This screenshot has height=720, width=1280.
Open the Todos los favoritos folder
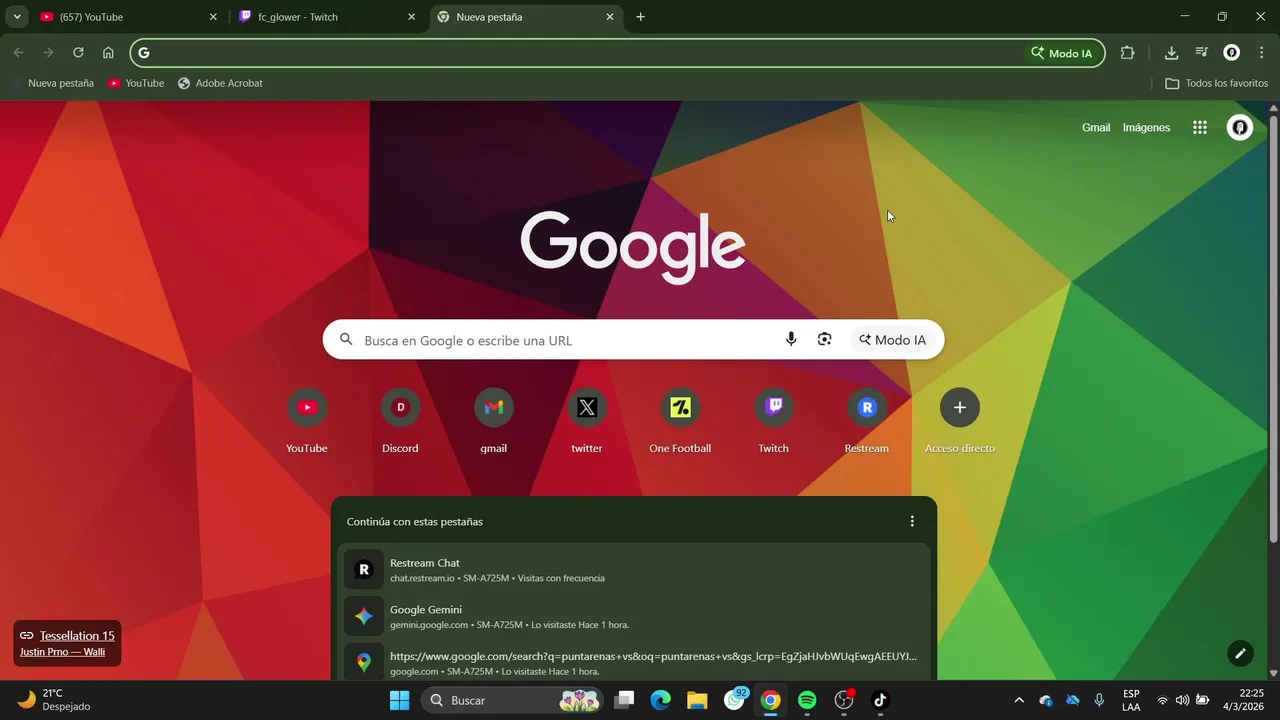pyautogui.click(x=1217, y=83)
